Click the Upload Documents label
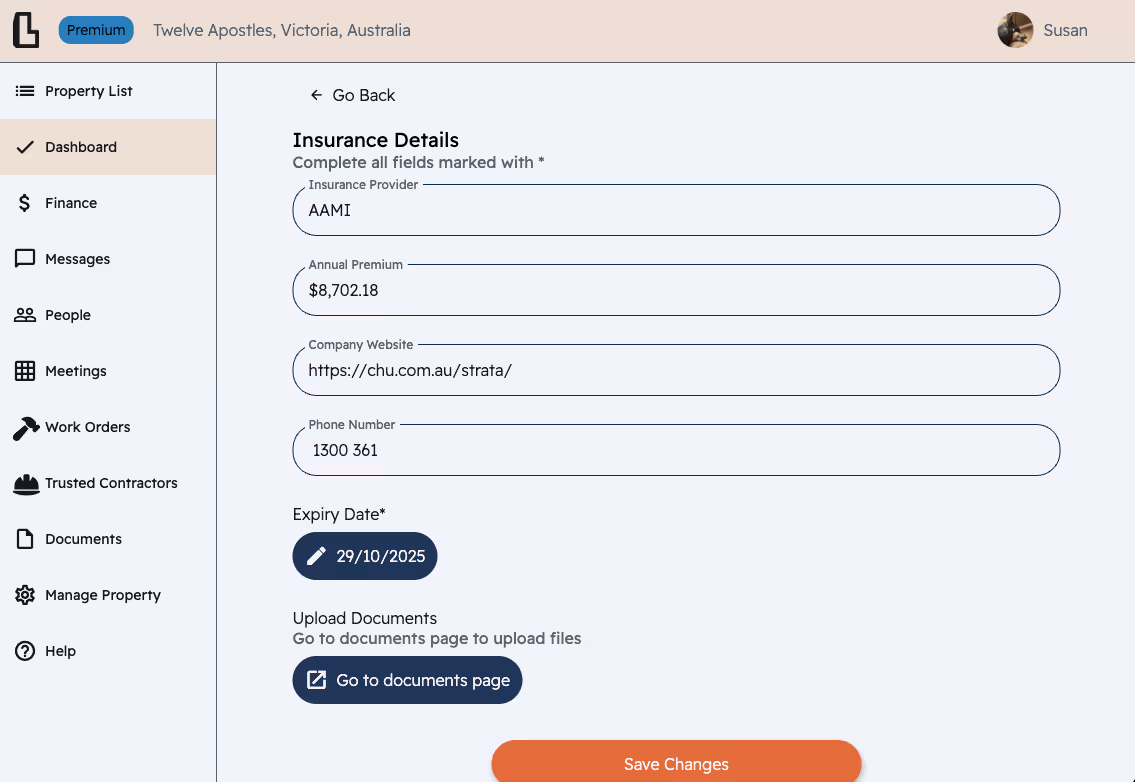This screenshot has width=1135, height=782. pyautogui.click(x=365, y=618)
